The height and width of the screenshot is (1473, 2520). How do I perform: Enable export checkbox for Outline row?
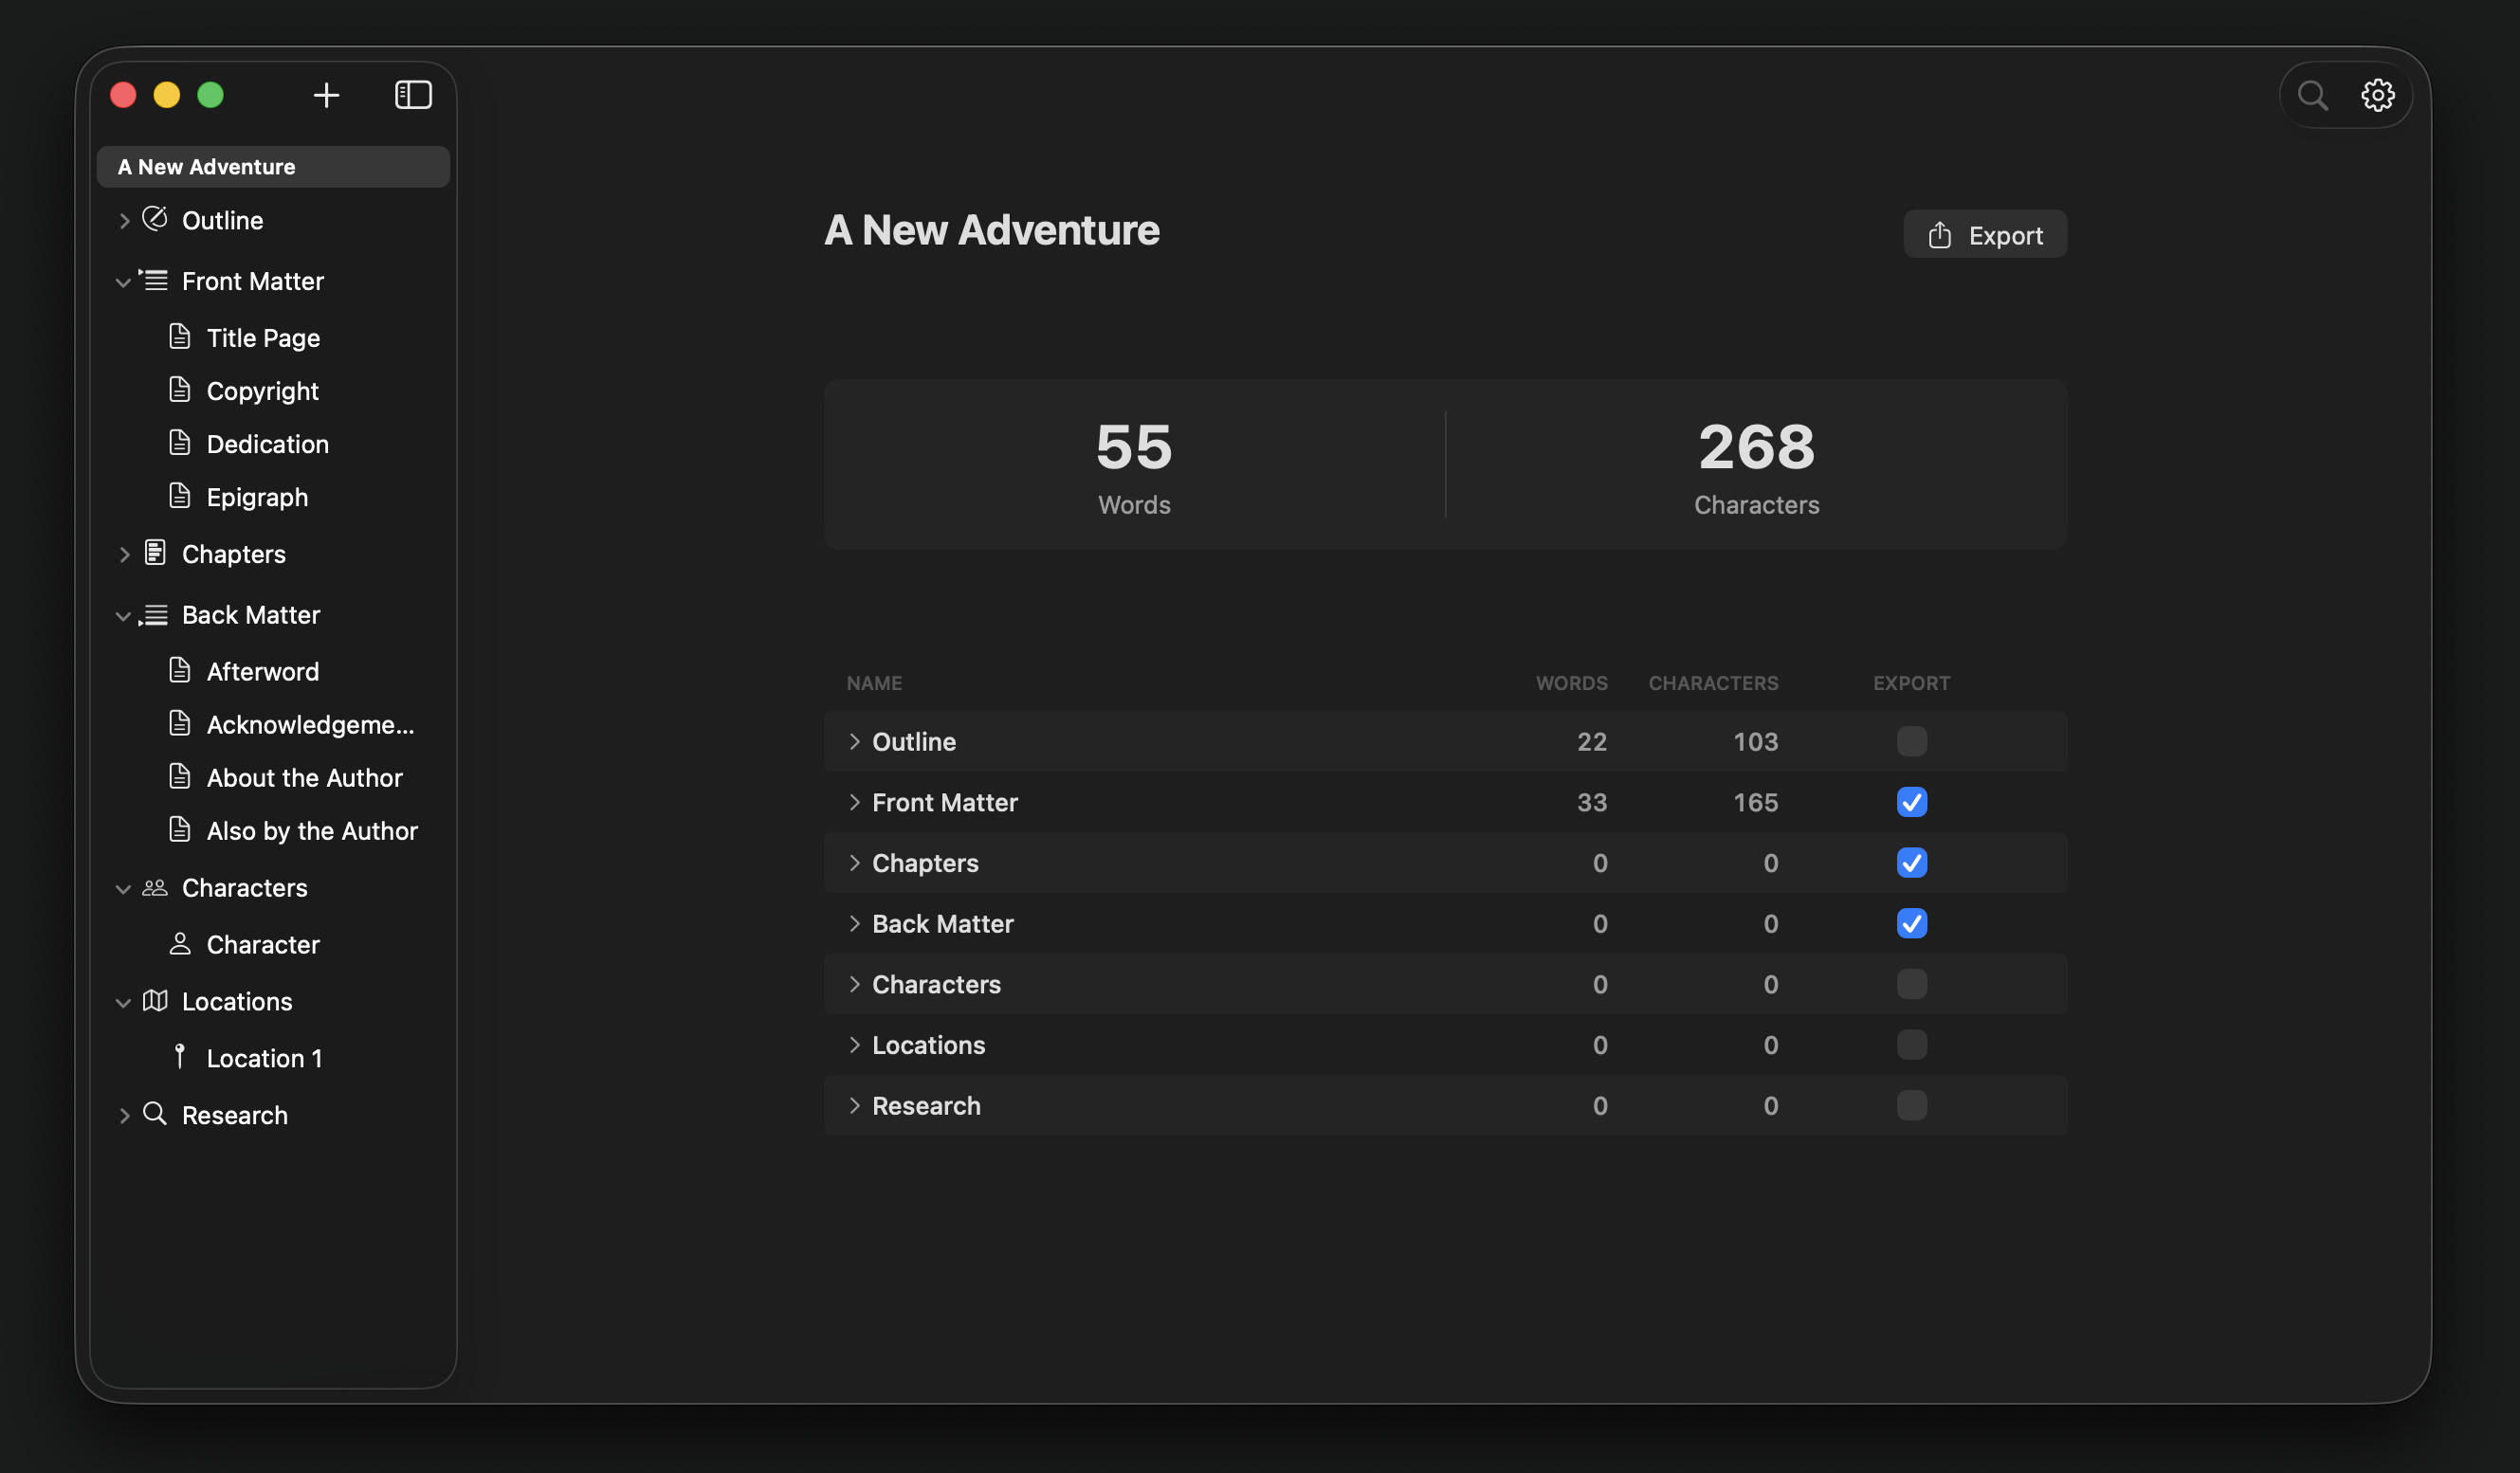coord(1911,742)
